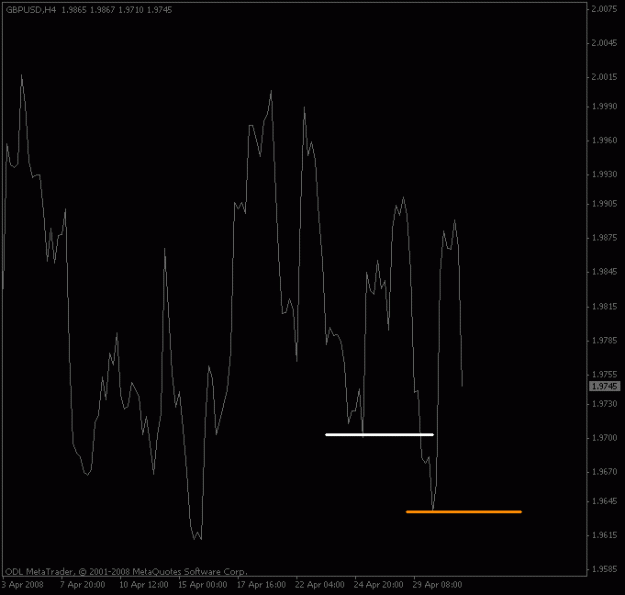
Task: Click the price scale value 1.9700
Action: coord(604,438)
